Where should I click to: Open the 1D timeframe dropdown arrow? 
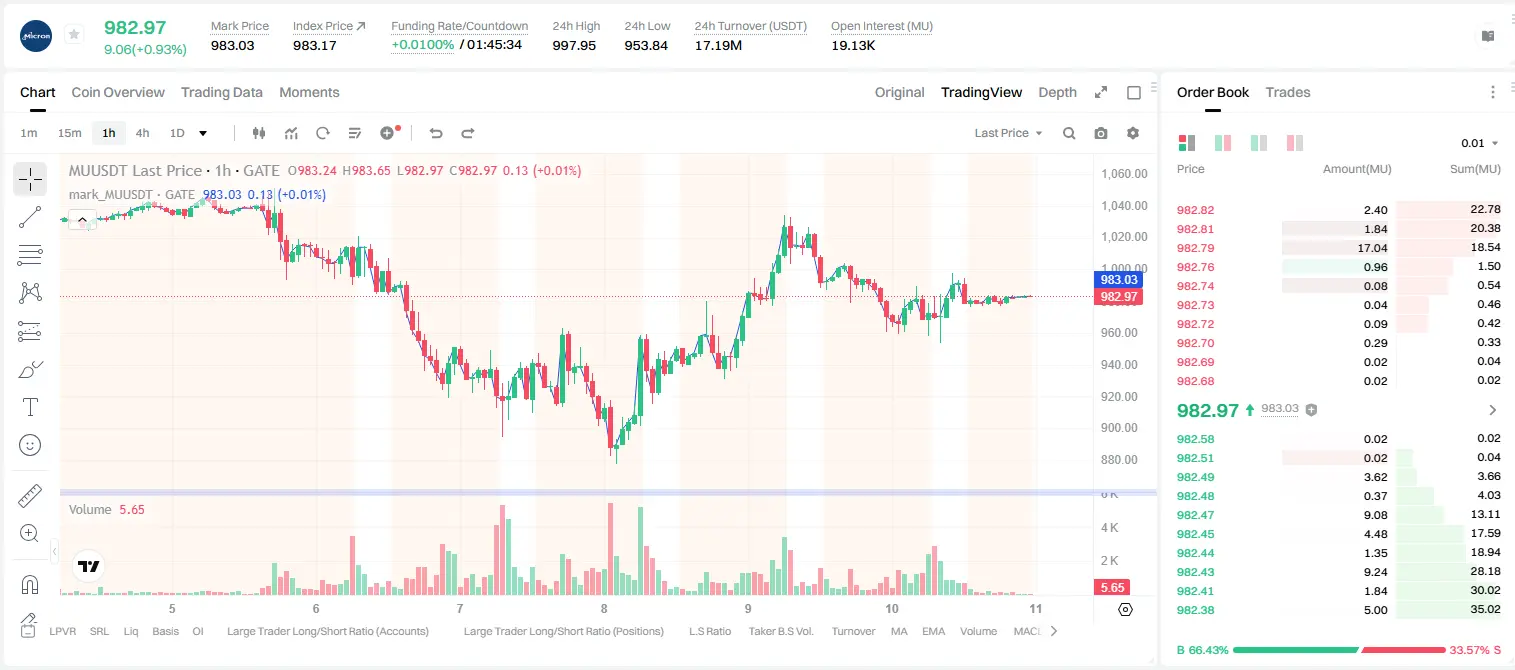(x=203, y=133)
